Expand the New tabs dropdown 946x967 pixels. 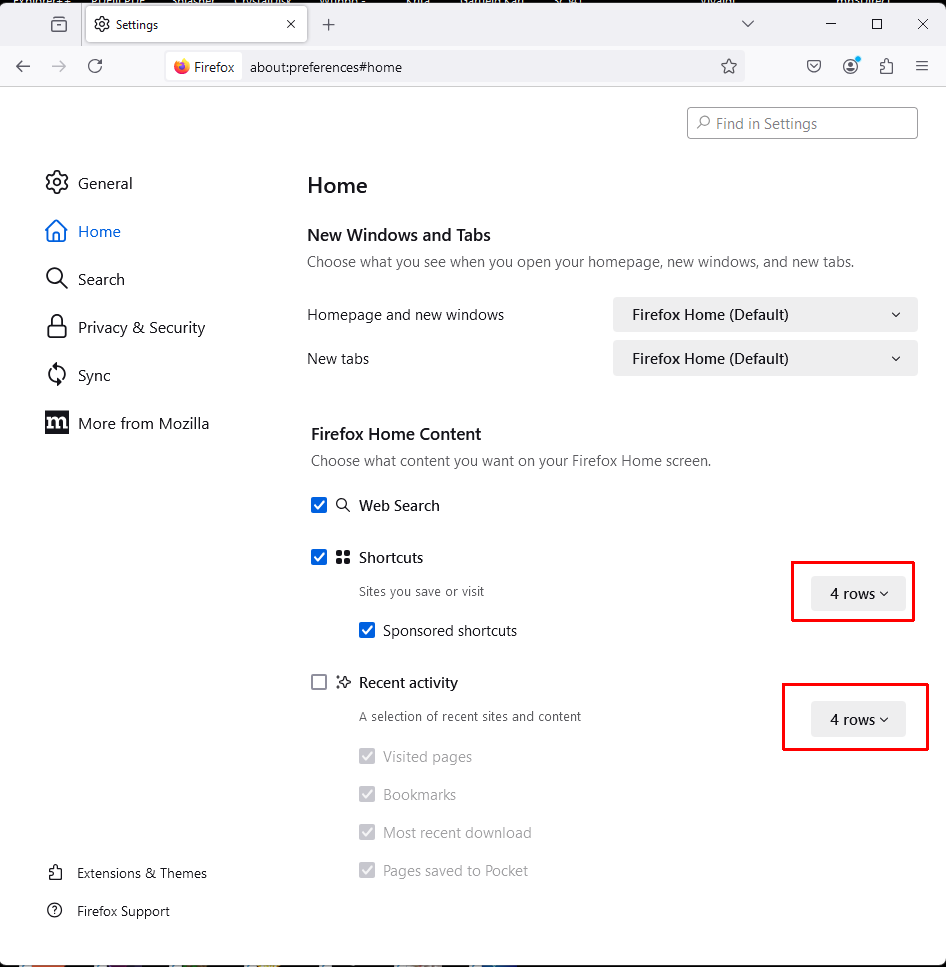(x=765, y=358)
